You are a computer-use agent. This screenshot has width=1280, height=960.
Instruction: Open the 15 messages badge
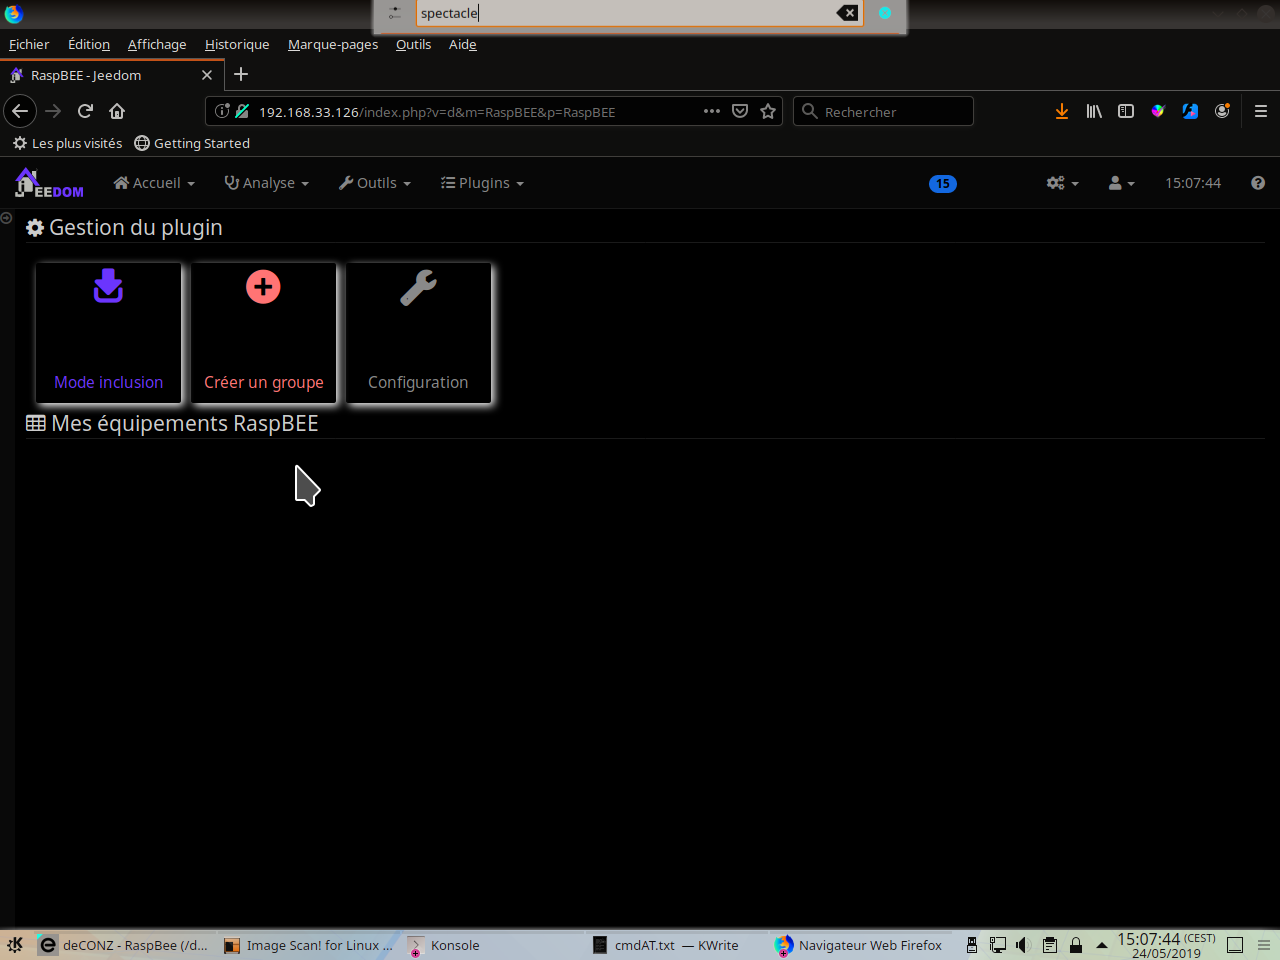[x=943, y=184]
